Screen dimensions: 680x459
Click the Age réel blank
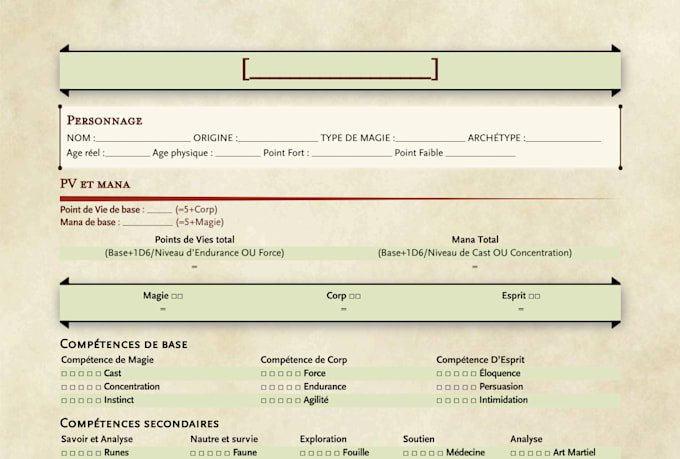128,154
